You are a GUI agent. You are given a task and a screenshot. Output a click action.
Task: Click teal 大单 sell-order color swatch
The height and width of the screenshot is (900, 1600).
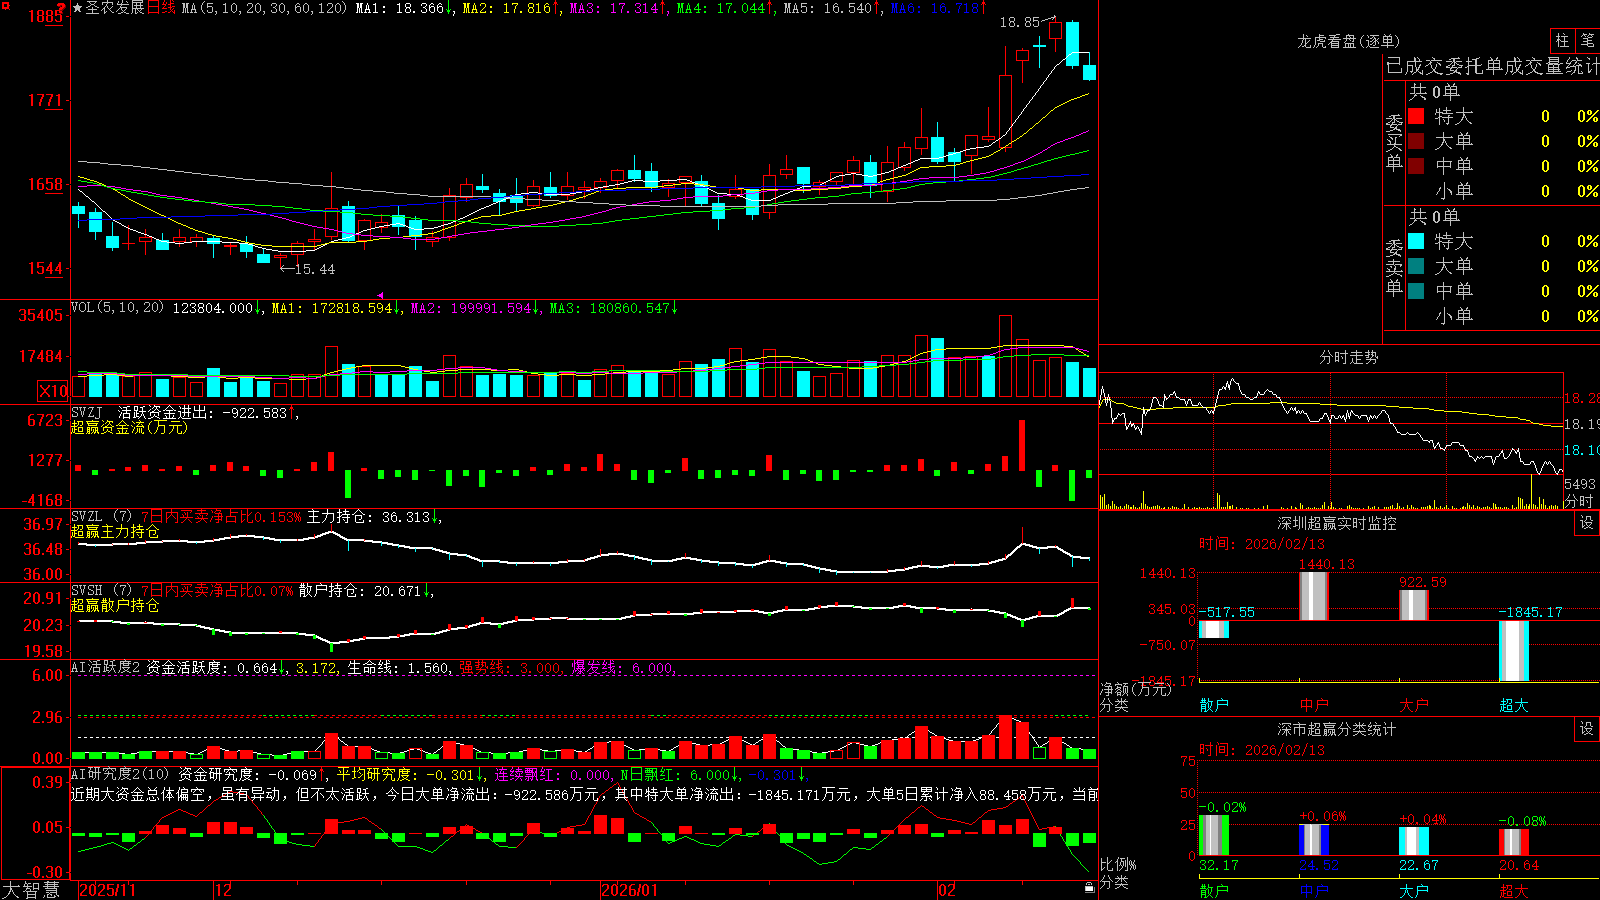[1416, 266]
